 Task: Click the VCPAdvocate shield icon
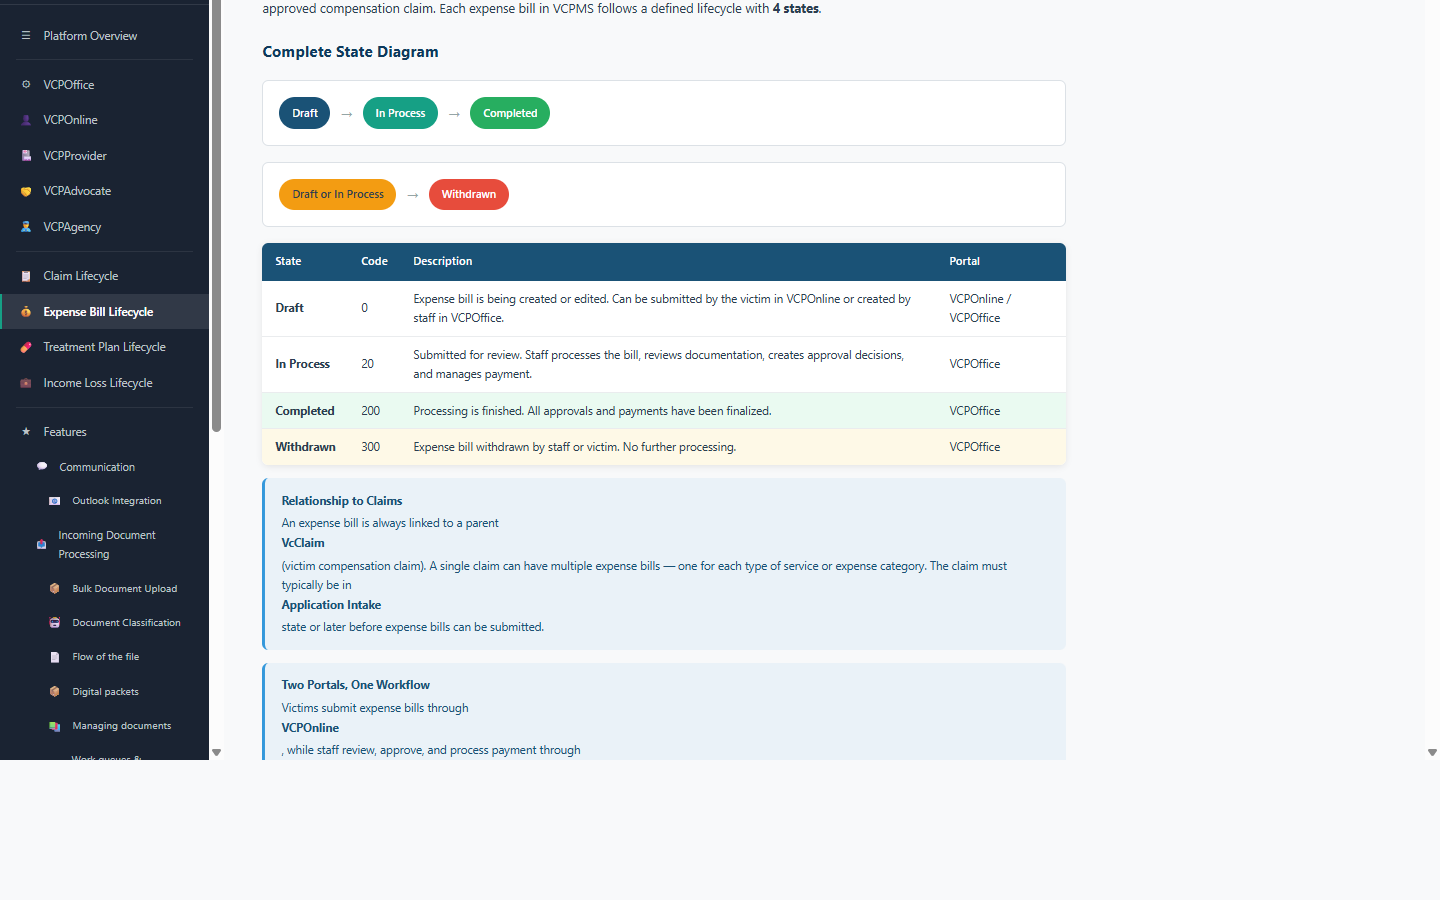25,190
